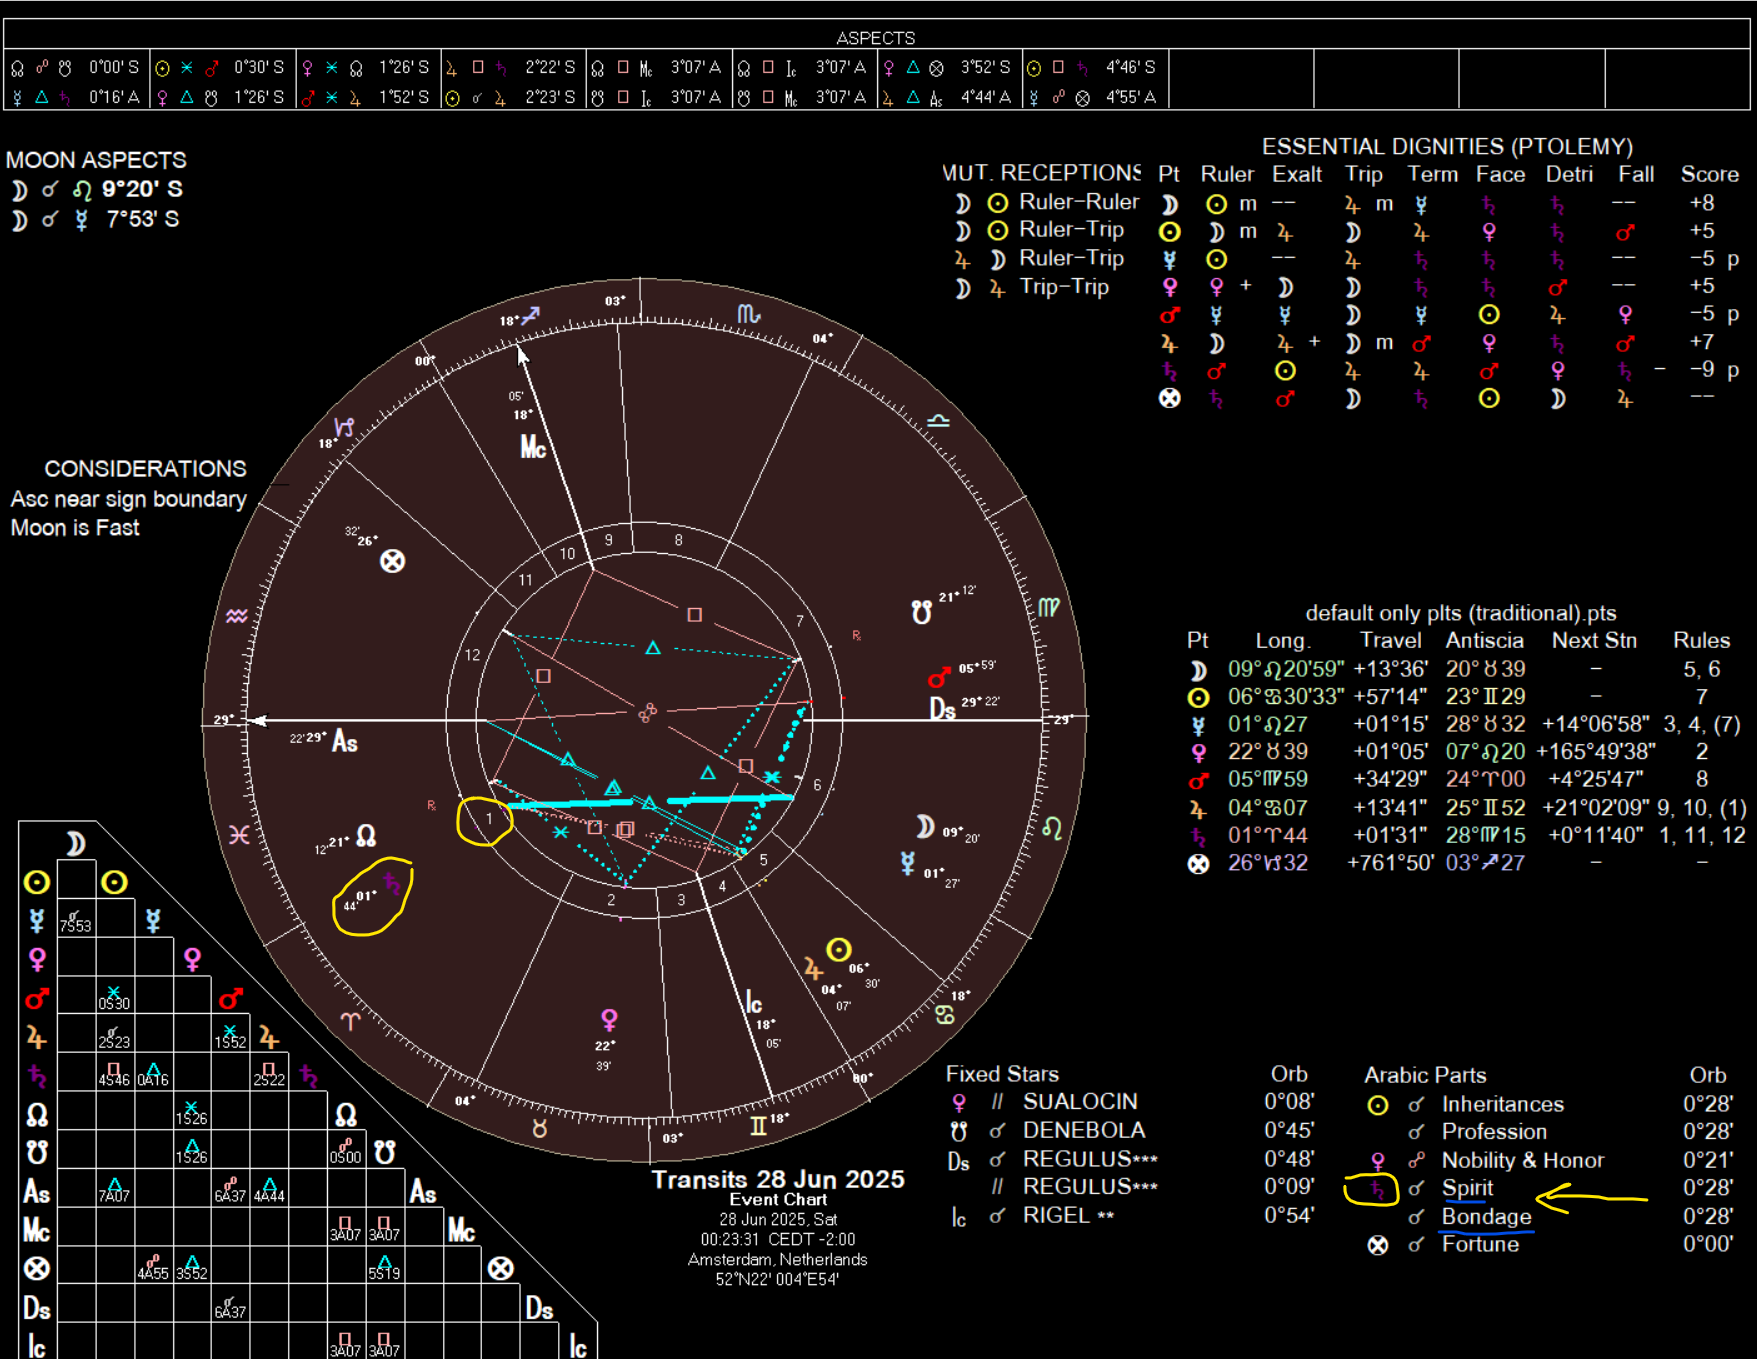Viewport: 1758px width, 1359px height.
Task: Select the +761°50' travel value for Fortune
Action: 1391,863
